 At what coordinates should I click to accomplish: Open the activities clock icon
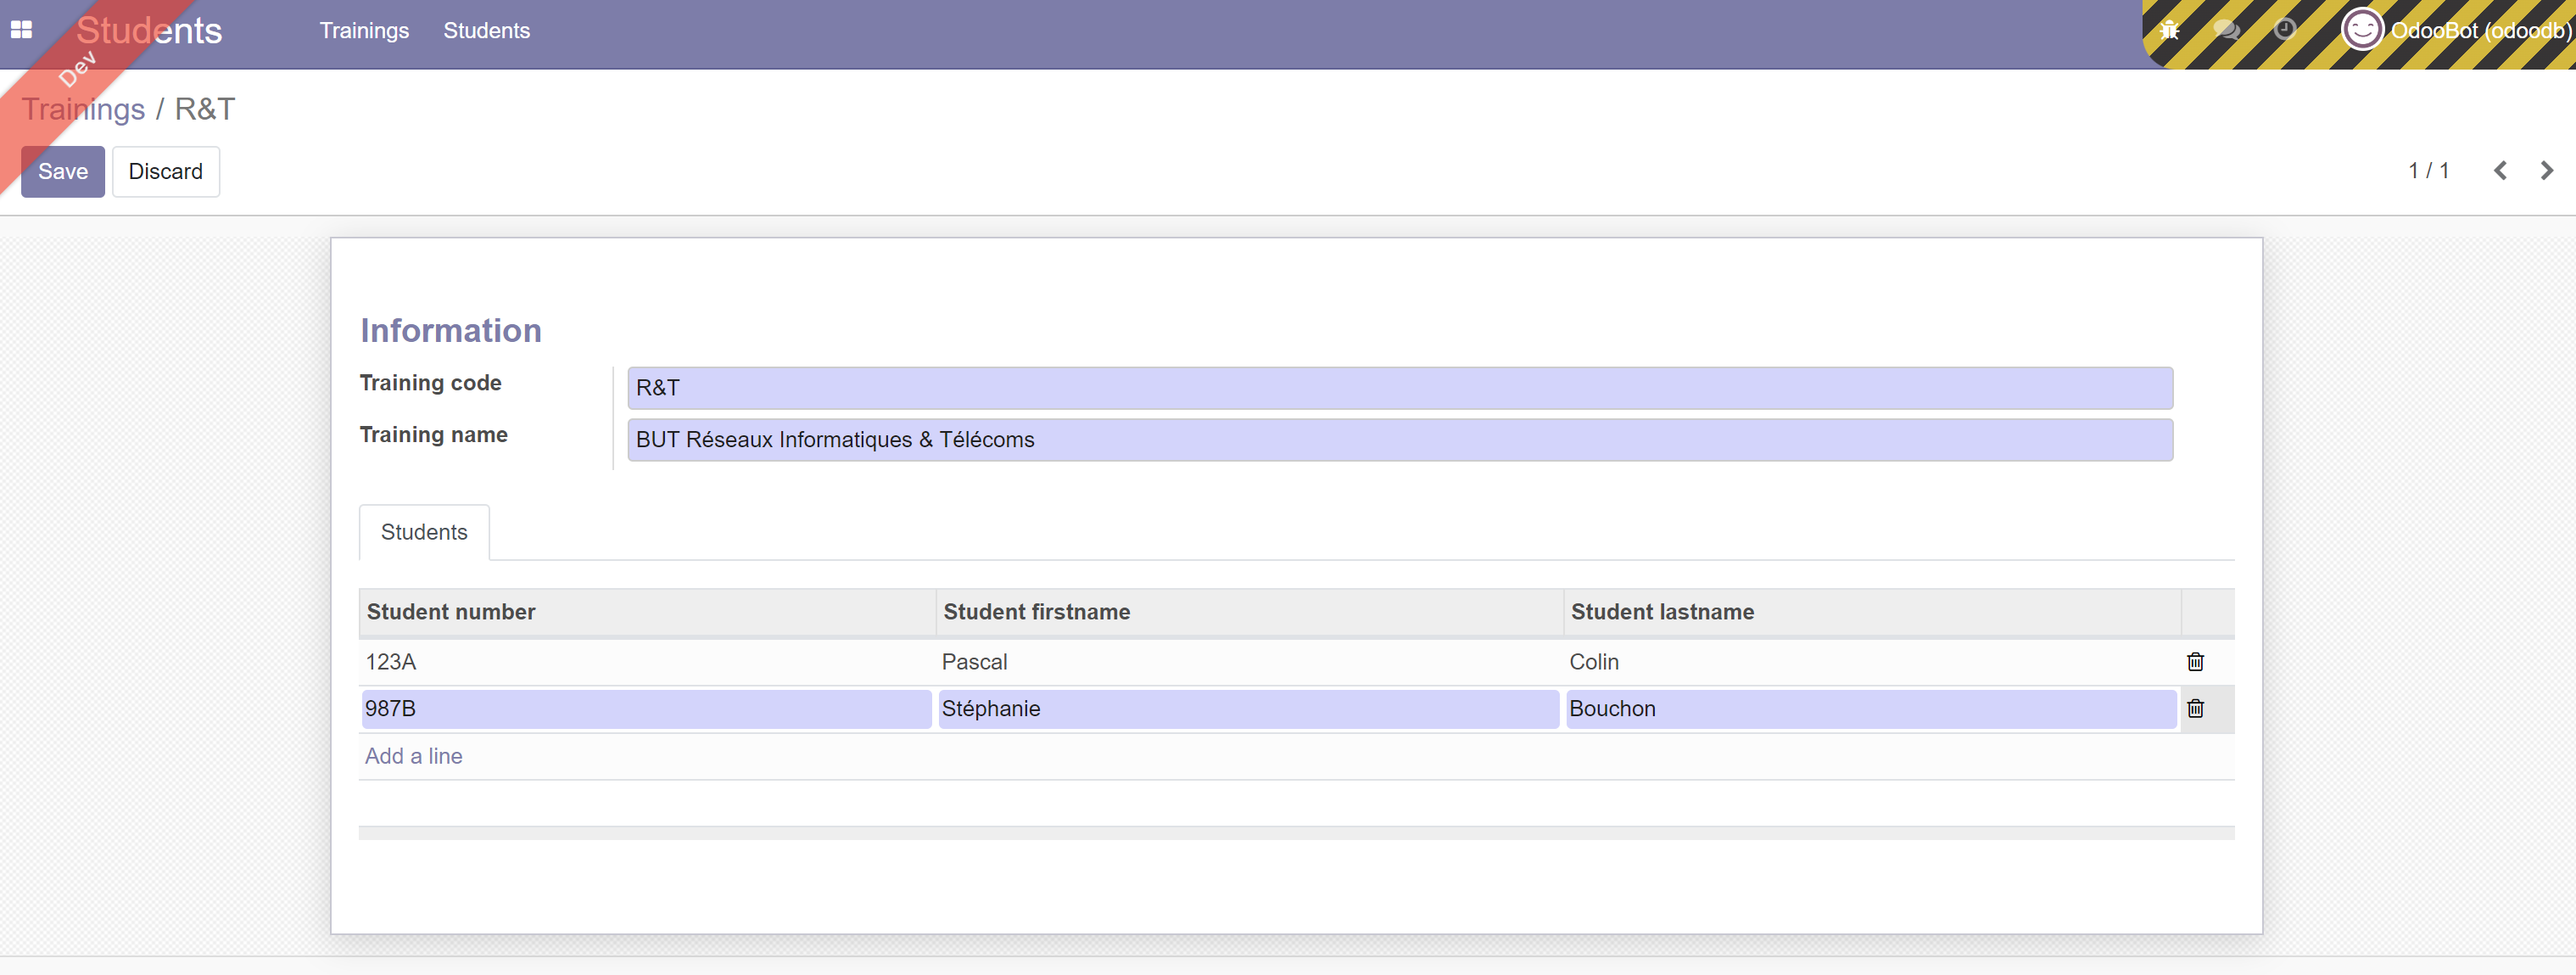[x=2284, y=30]
